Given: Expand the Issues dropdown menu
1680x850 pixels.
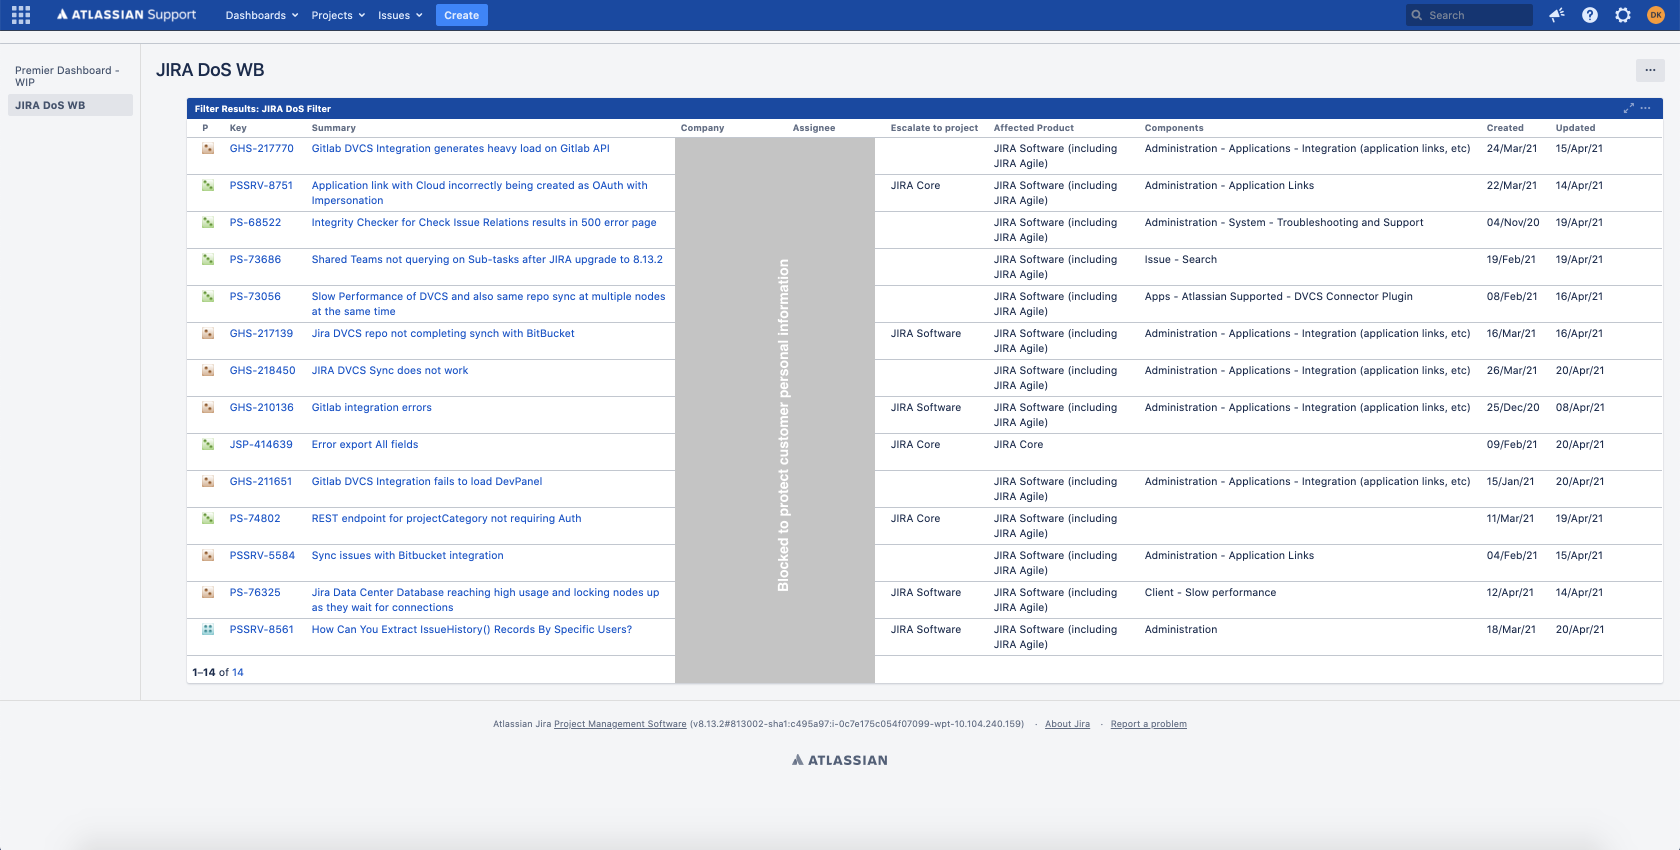Looking at the screenshot, I should click(400, 15).
